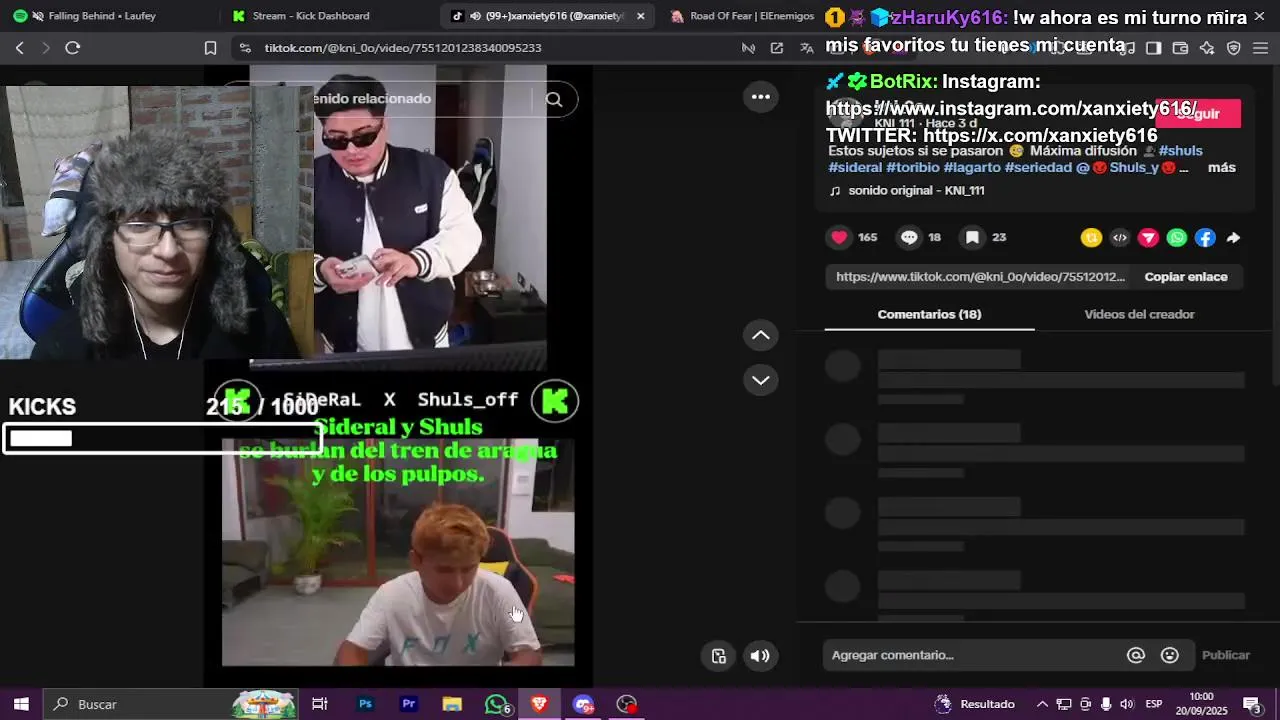Open the emoji picker in comment box
Viewport: 1280px width, 720px height.
(1169, 655)
